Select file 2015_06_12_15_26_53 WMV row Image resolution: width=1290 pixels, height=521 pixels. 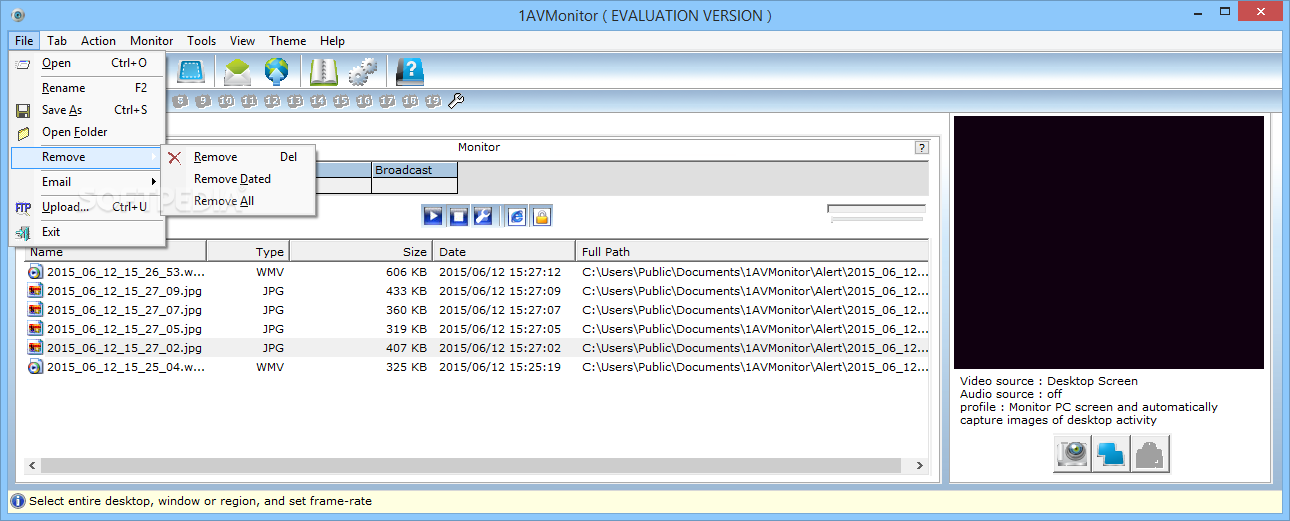point(477,272)
